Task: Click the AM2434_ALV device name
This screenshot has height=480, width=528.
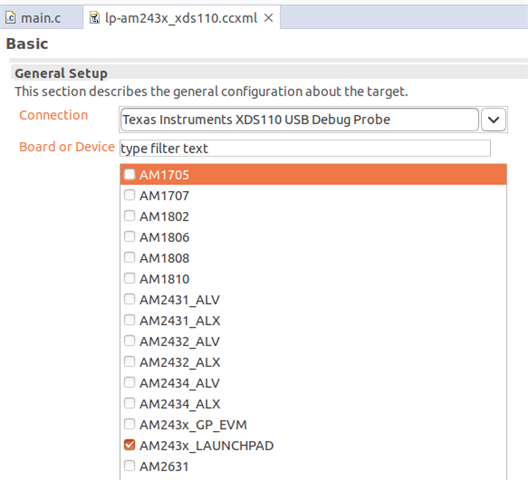Action: [x=179, y=384]
